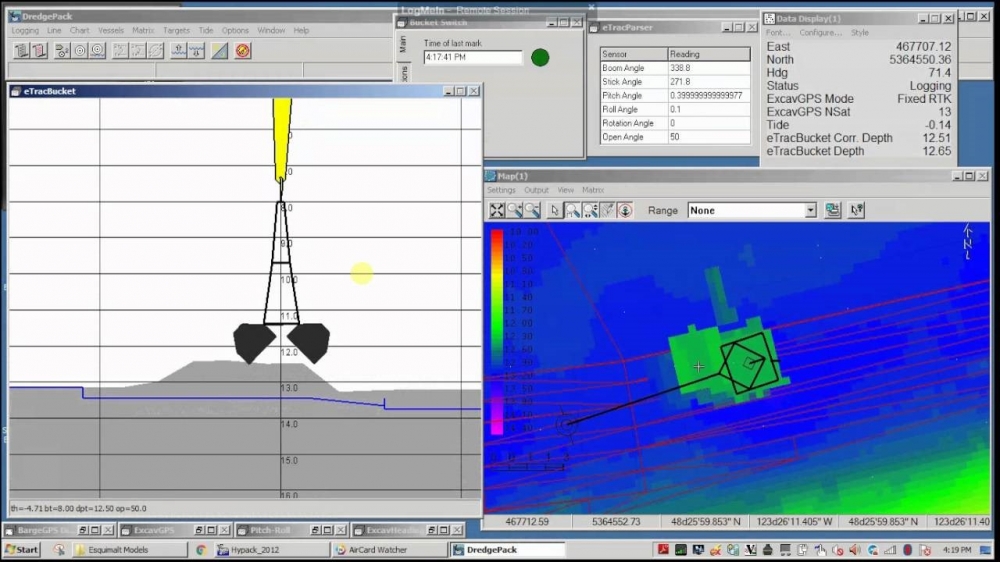
Task: Click Font option in Data Display window
Action: (x=777, y=33)
